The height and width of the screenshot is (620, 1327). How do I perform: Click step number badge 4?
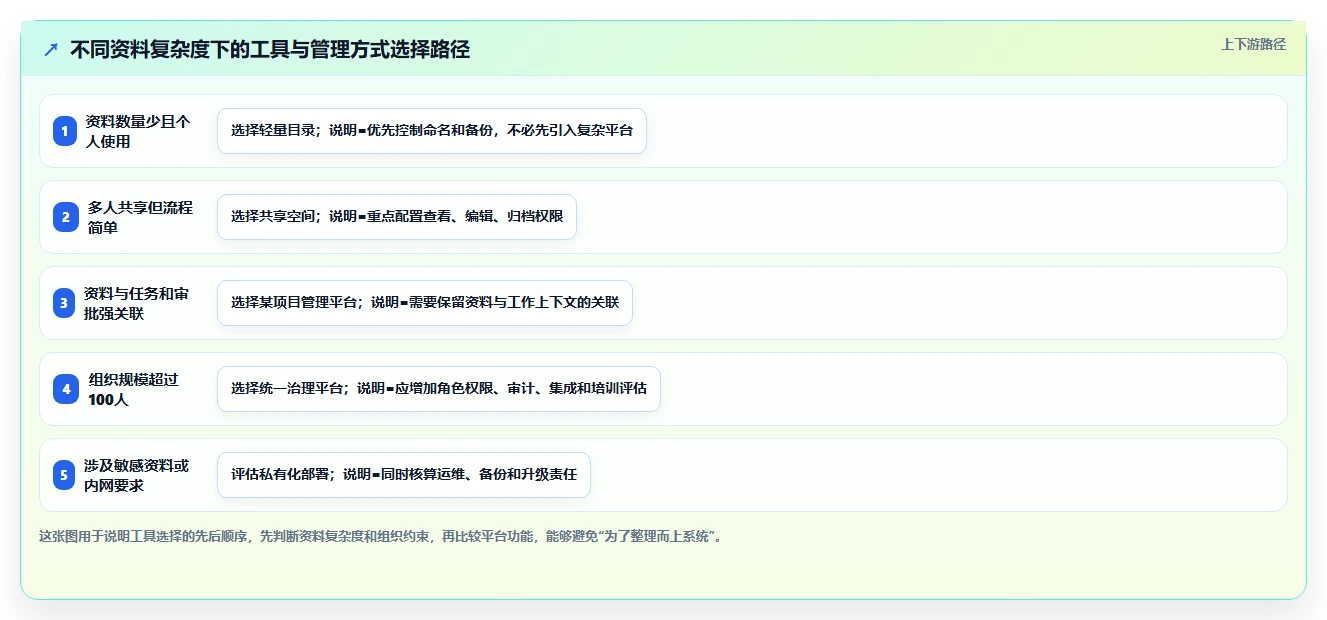[x=64, y=389]
